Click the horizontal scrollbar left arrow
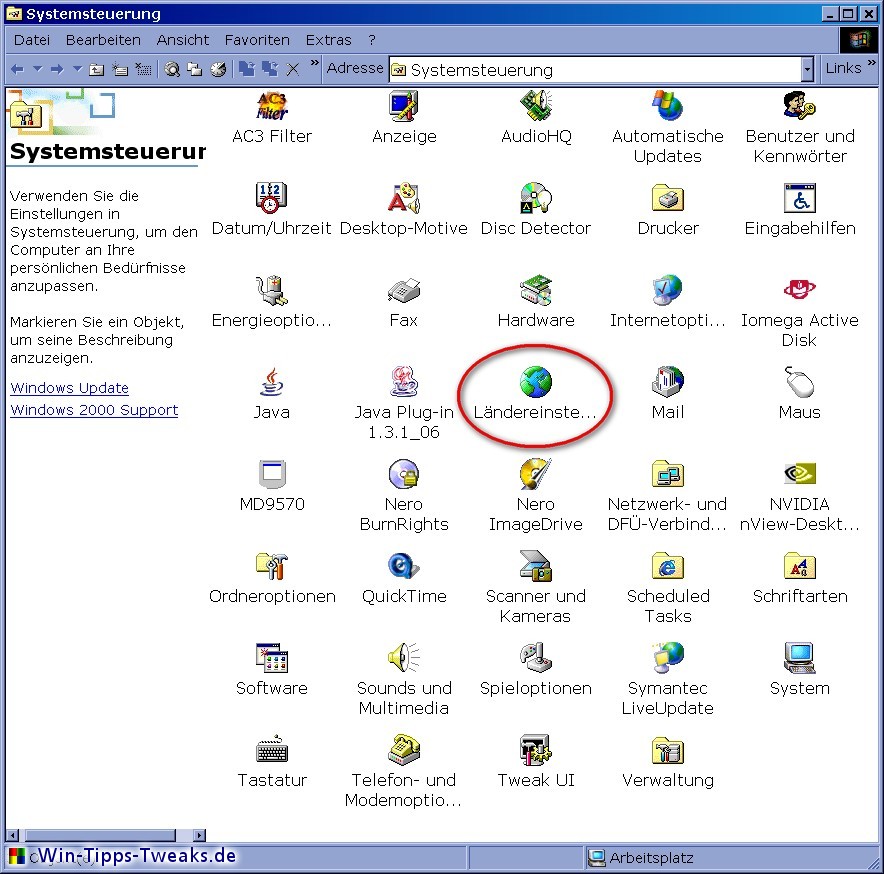This screenshot has height=874, width=884. 13,835
